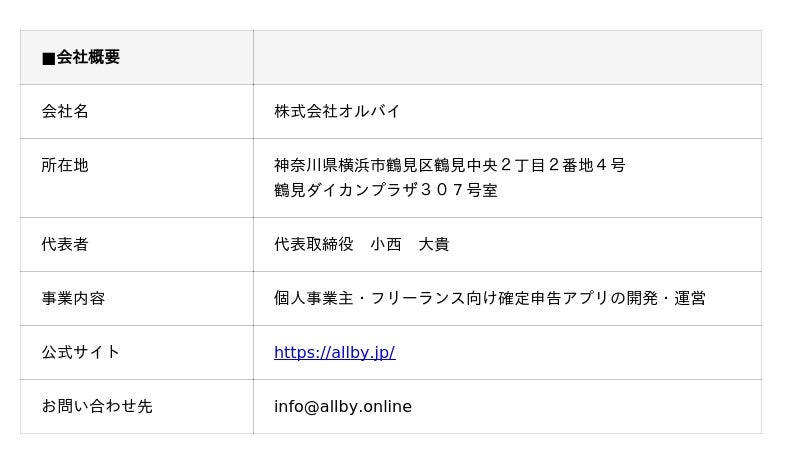Viewport: 800px width, 464px height.
Task: Click the empty header cell beside 会社概要
Action: [x=506, y=58]
